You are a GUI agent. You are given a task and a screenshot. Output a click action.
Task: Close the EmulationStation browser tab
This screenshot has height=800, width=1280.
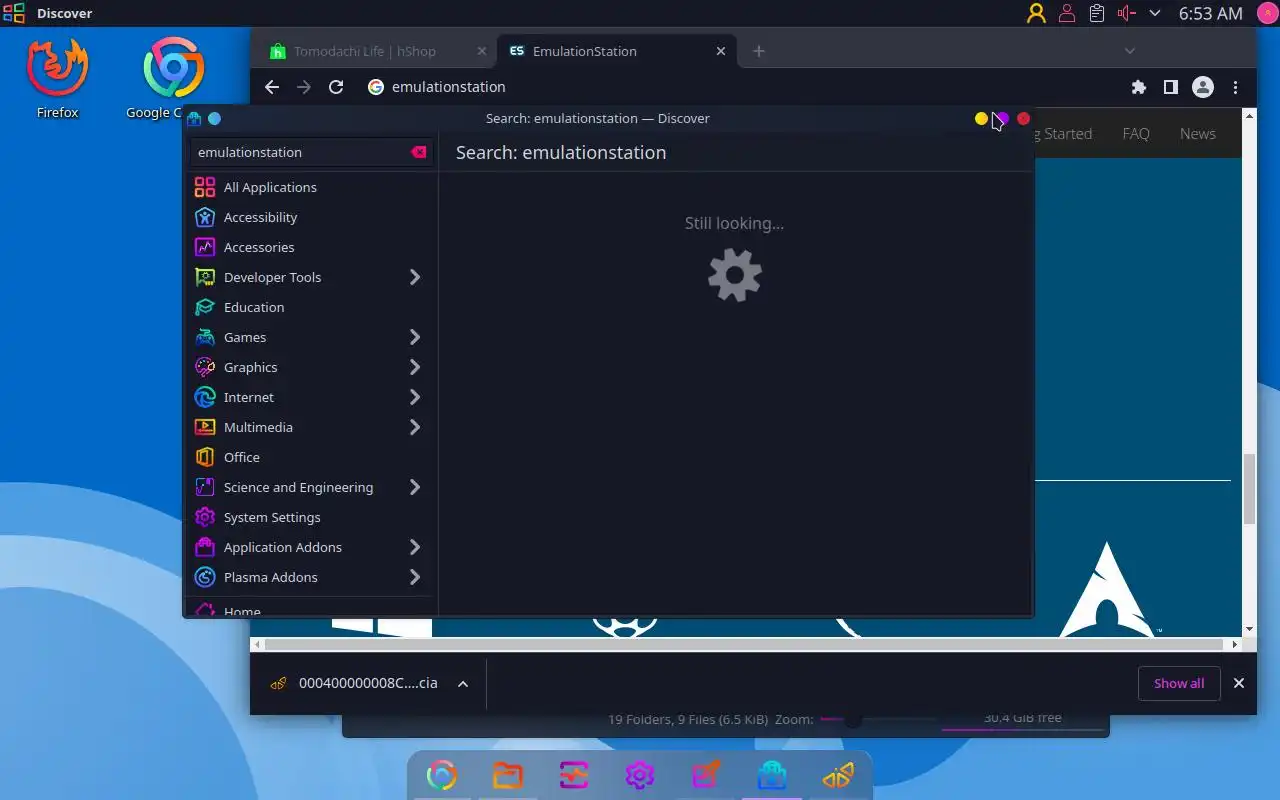tap(721, 51)
